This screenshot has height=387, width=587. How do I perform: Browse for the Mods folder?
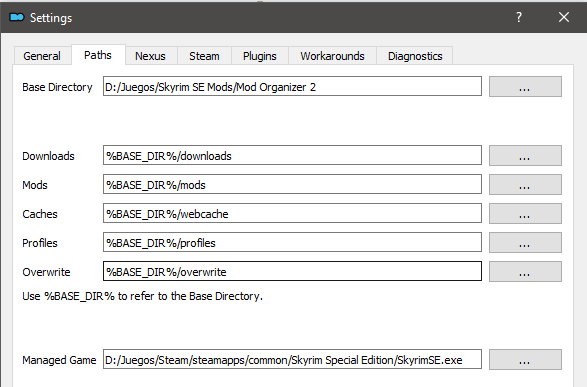pos(525,185)
